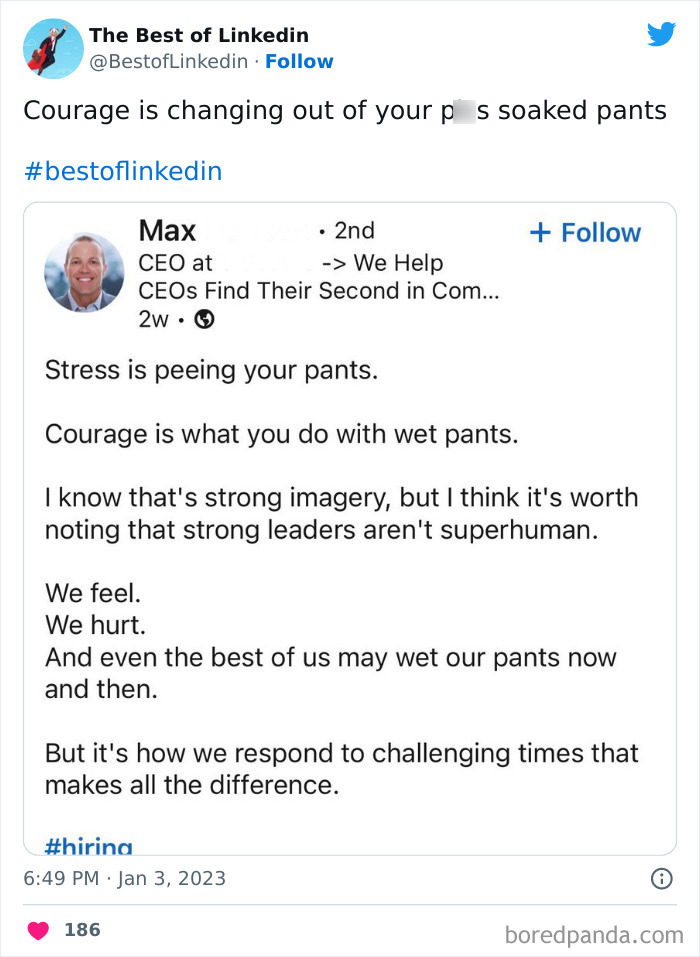Click the 2nd connection degree label
The image size is (700, 957).
(357, 231)
